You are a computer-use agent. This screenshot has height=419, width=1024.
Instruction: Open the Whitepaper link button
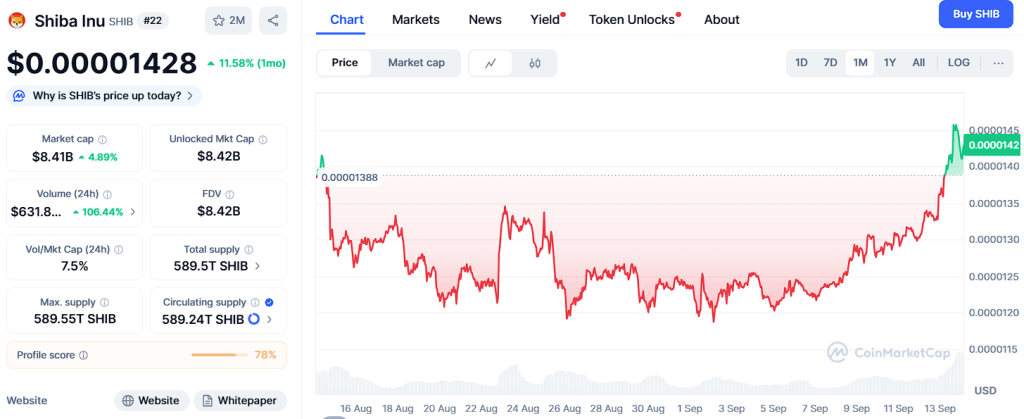pyautogui.click(x=240, y=400)
